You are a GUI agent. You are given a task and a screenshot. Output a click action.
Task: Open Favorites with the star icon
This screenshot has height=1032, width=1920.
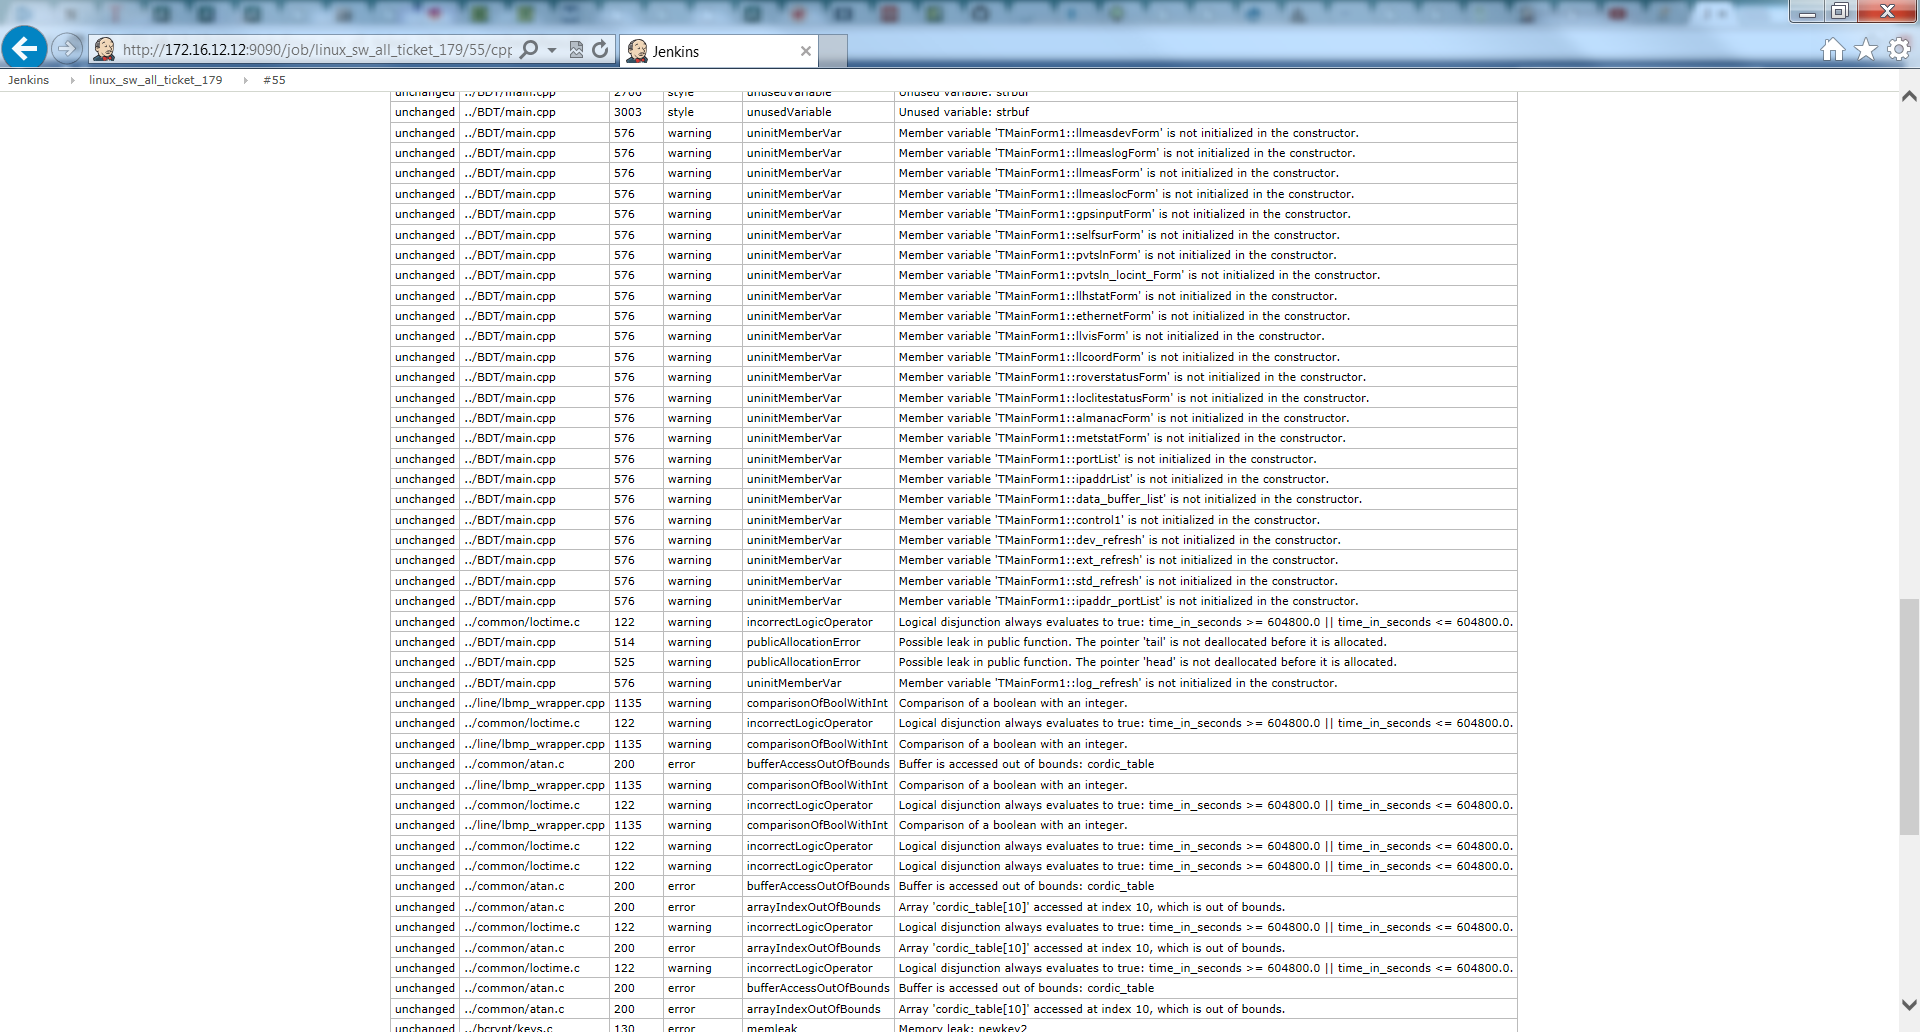pos(1865,50)
